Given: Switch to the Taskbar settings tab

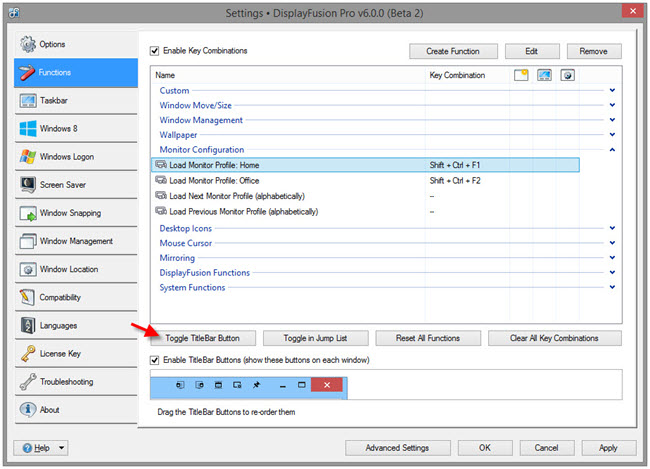Looking at the screenshot, I should pos(76,101).
